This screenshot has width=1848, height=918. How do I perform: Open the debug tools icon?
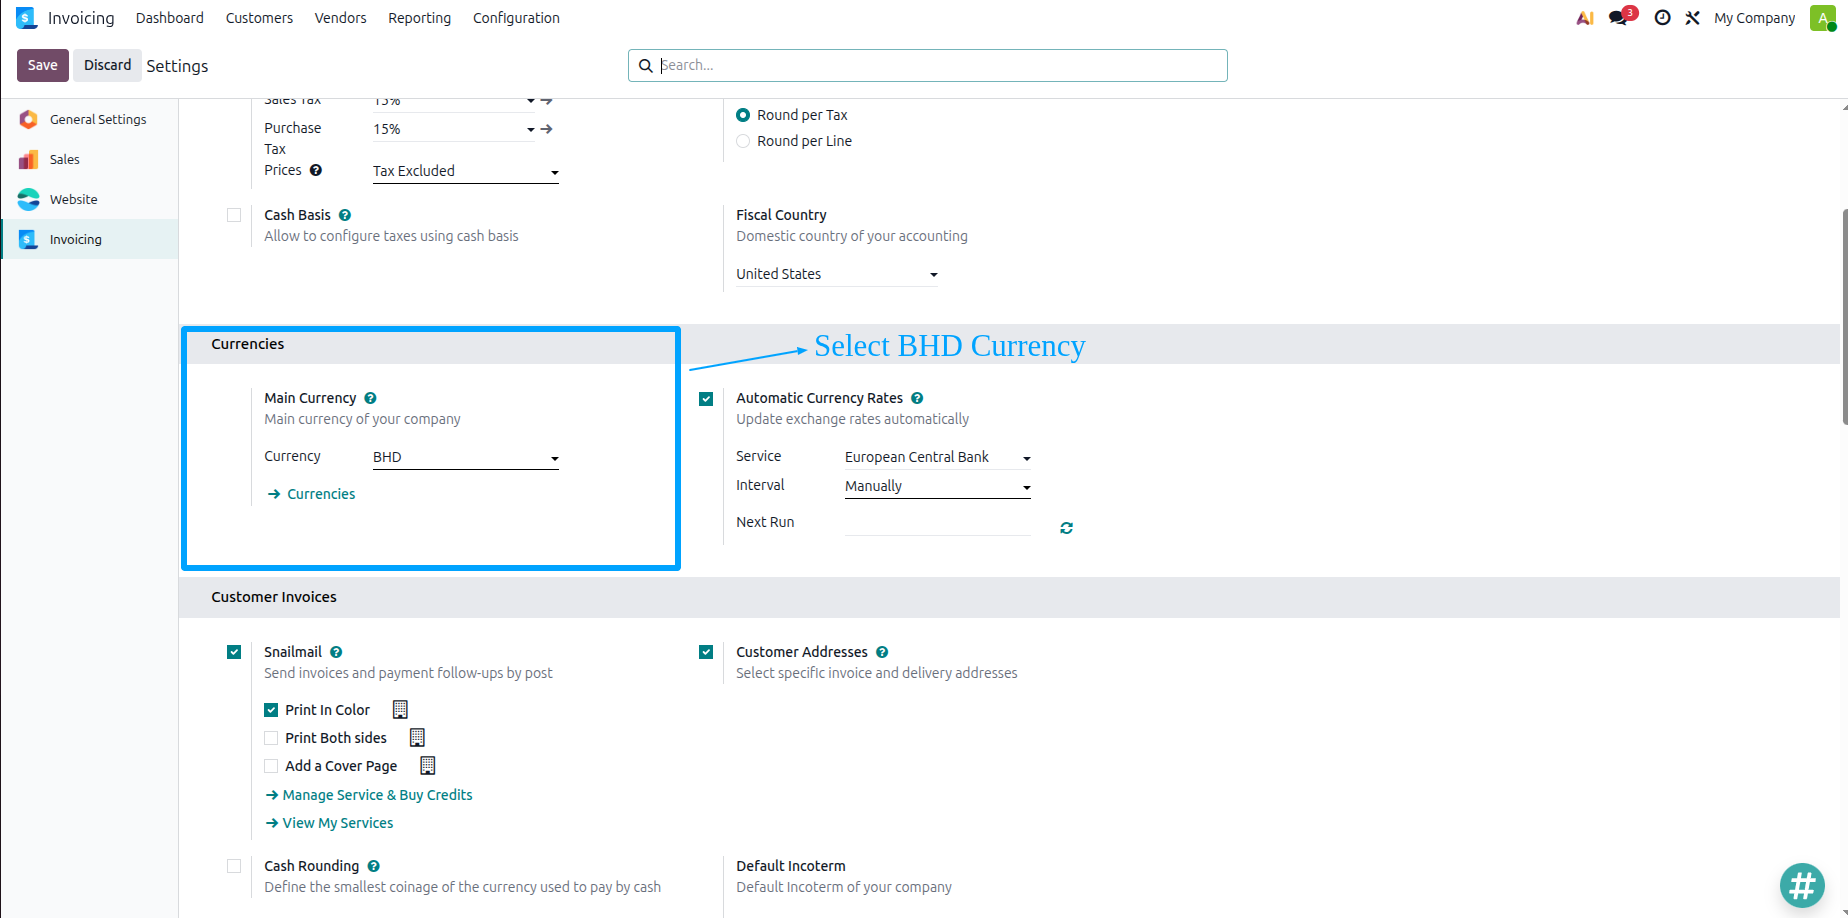[1692, 18]
